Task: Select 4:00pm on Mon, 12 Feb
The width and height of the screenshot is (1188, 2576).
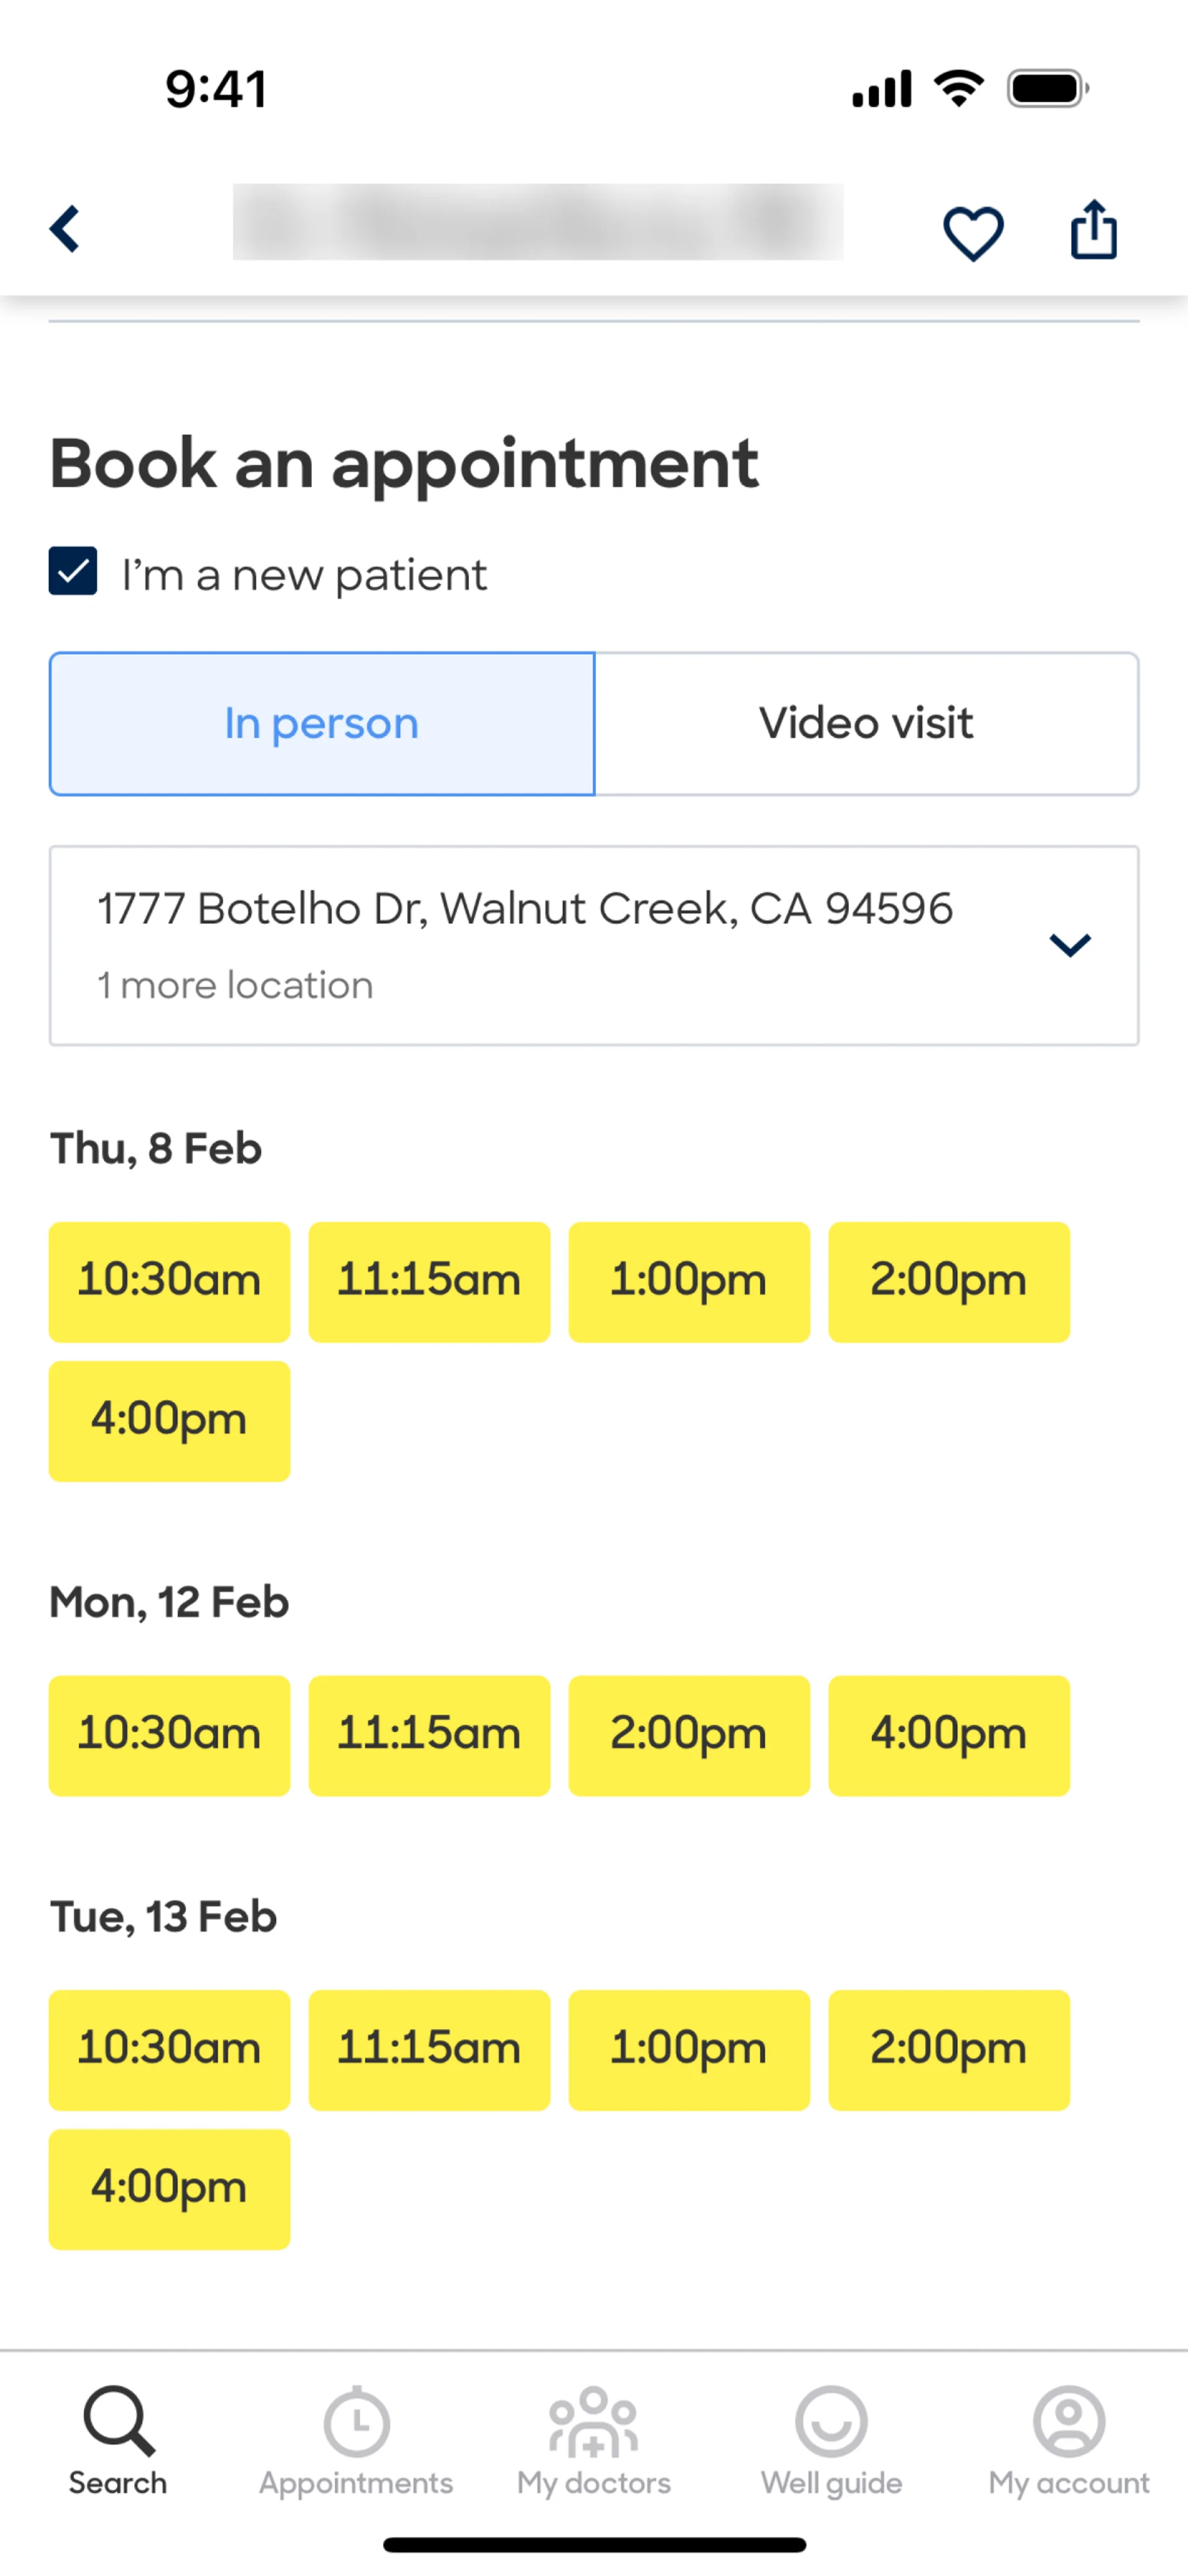Action: click(948, 1735)
